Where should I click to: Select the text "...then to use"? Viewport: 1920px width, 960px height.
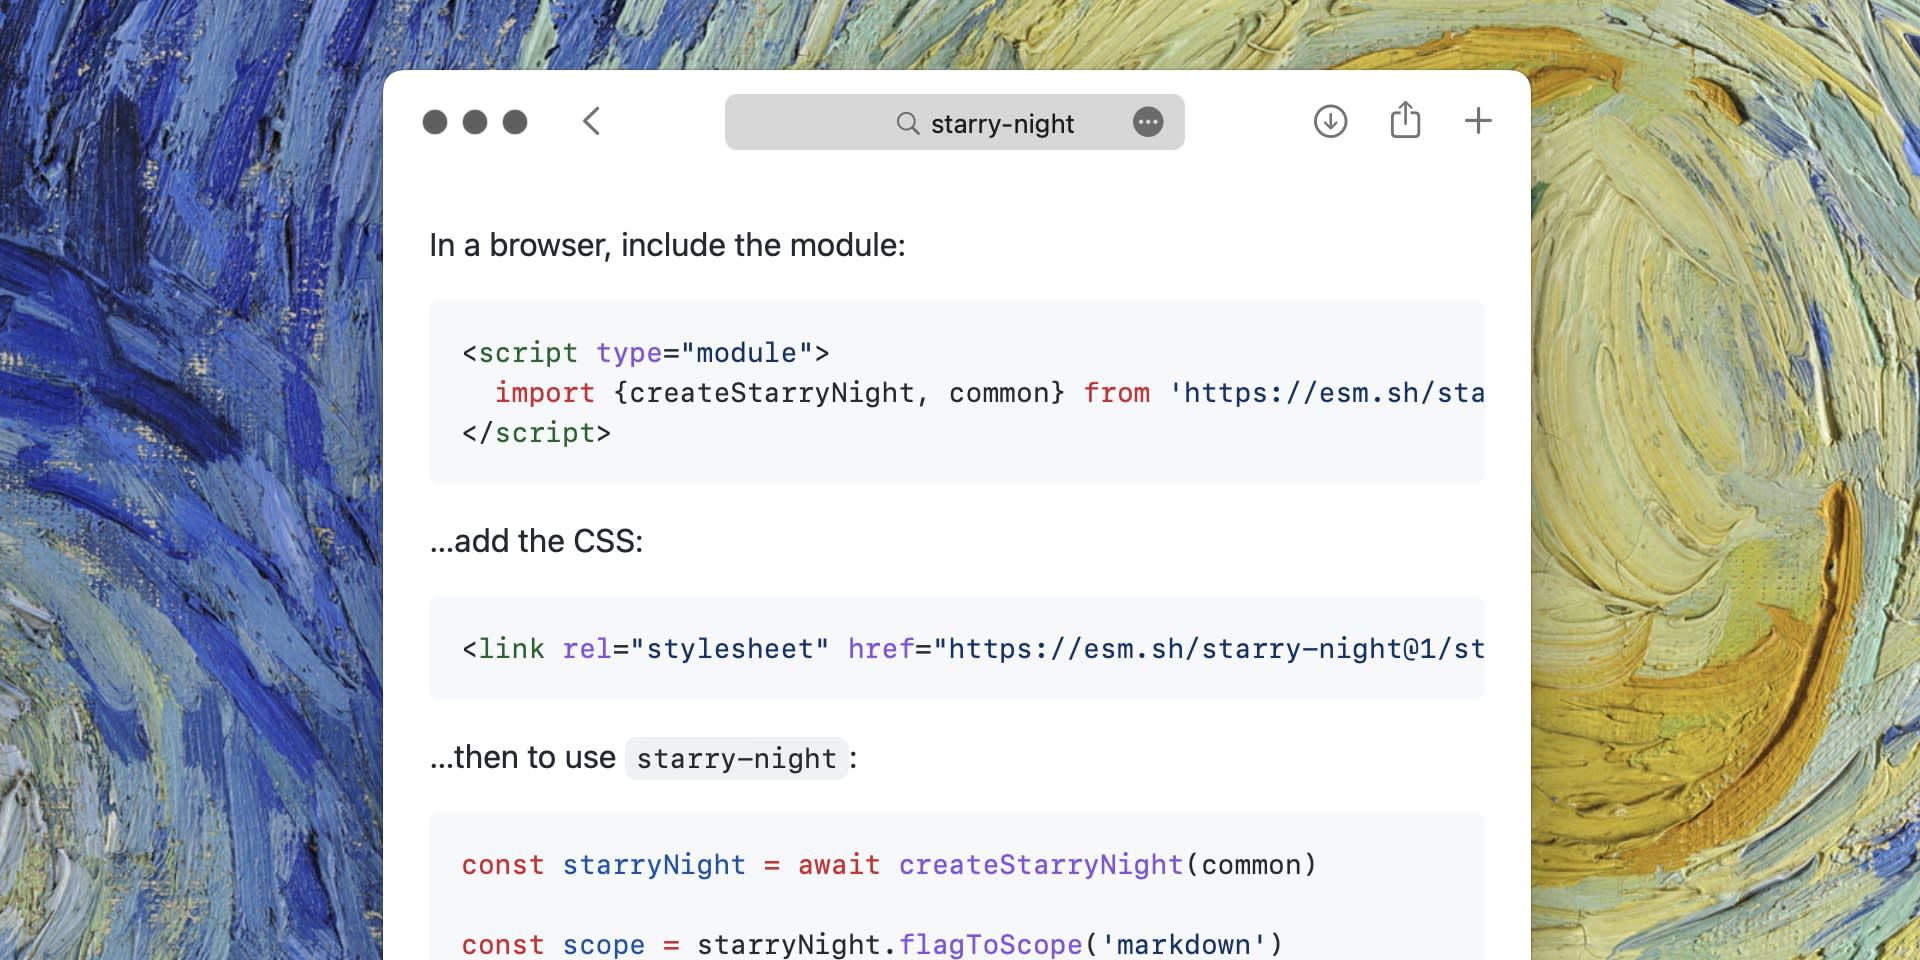[522, 757]
